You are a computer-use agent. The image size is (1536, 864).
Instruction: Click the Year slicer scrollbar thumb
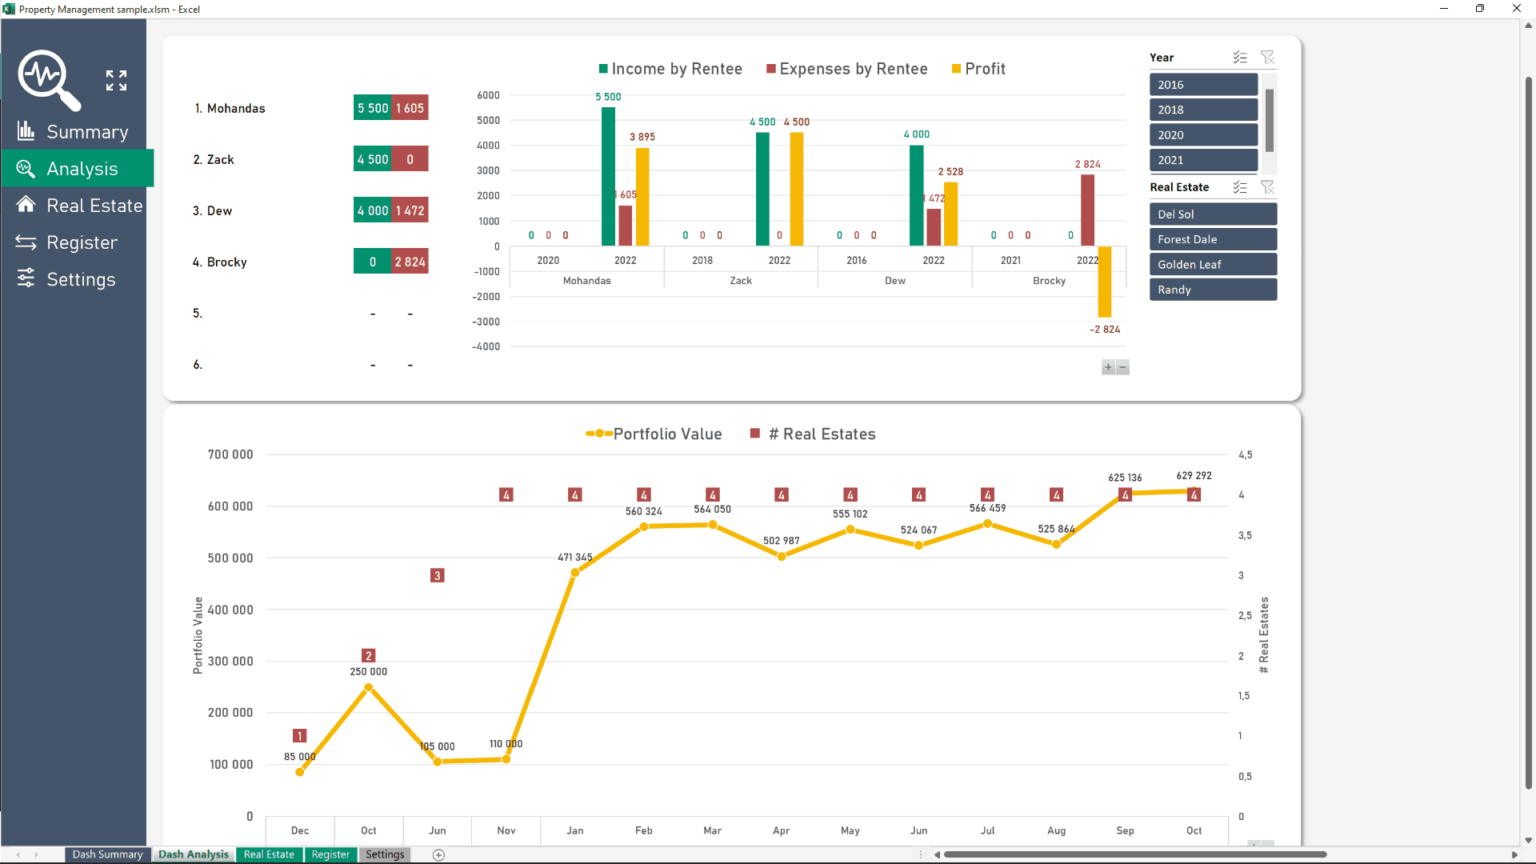(x=1269, y=118)
